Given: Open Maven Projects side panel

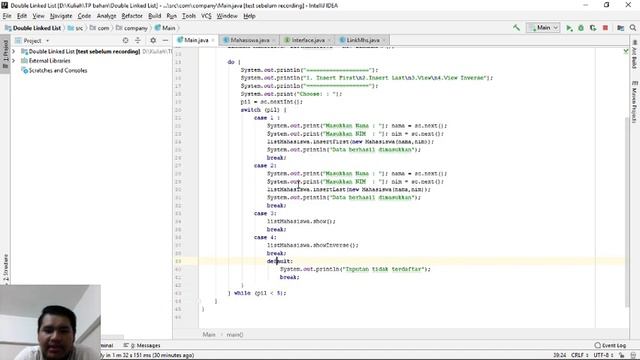Looking at the screenshot, I should (634, 102).
